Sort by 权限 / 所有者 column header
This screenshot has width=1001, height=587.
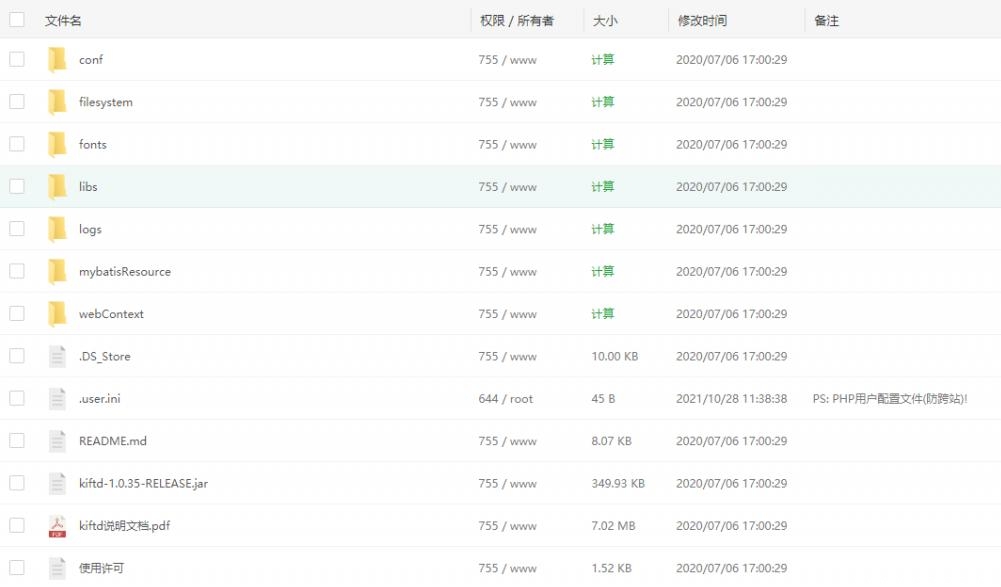(517, 20)
